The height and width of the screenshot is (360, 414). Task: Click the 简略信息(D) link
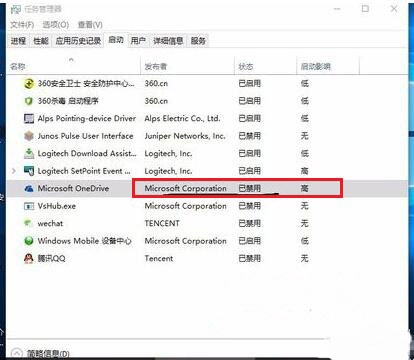[48, 354]
